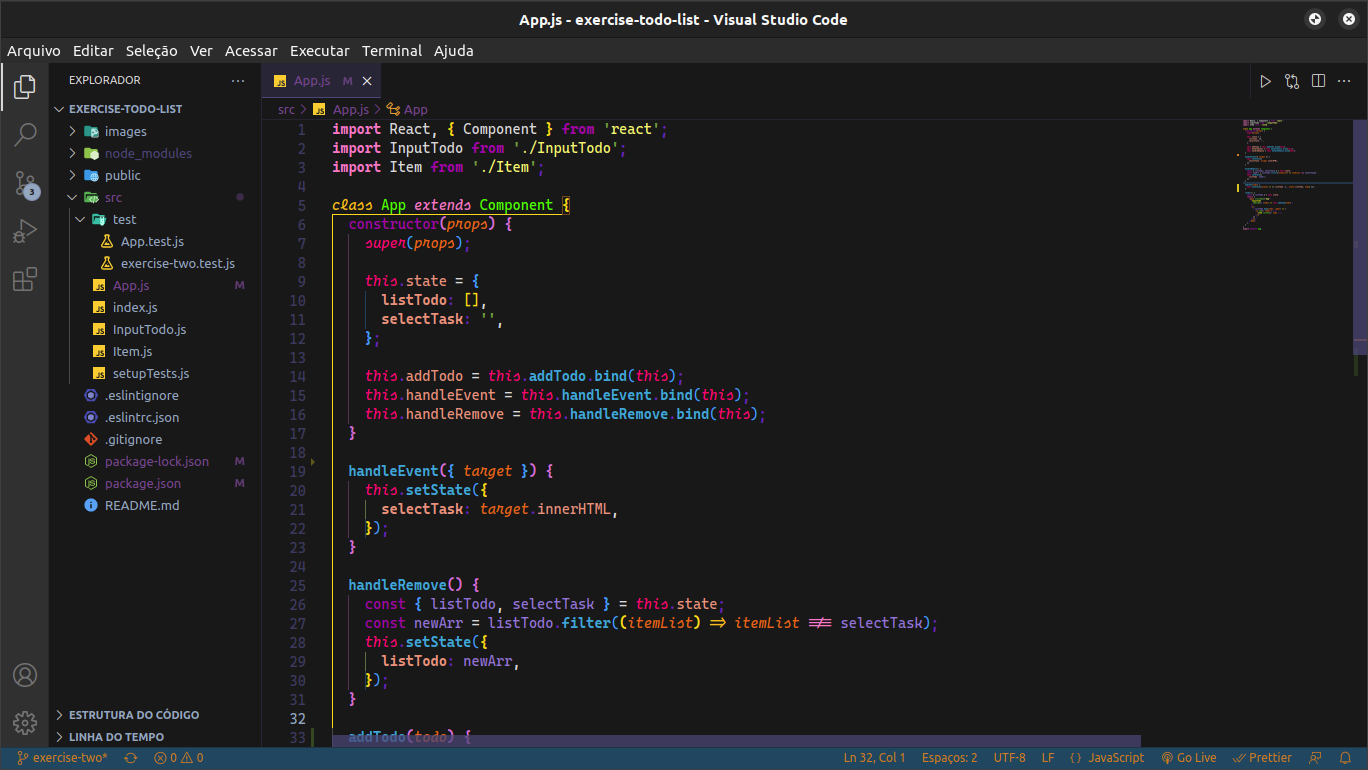
Task: Open App.test.js in the explorer
Action: pos(153,241)
